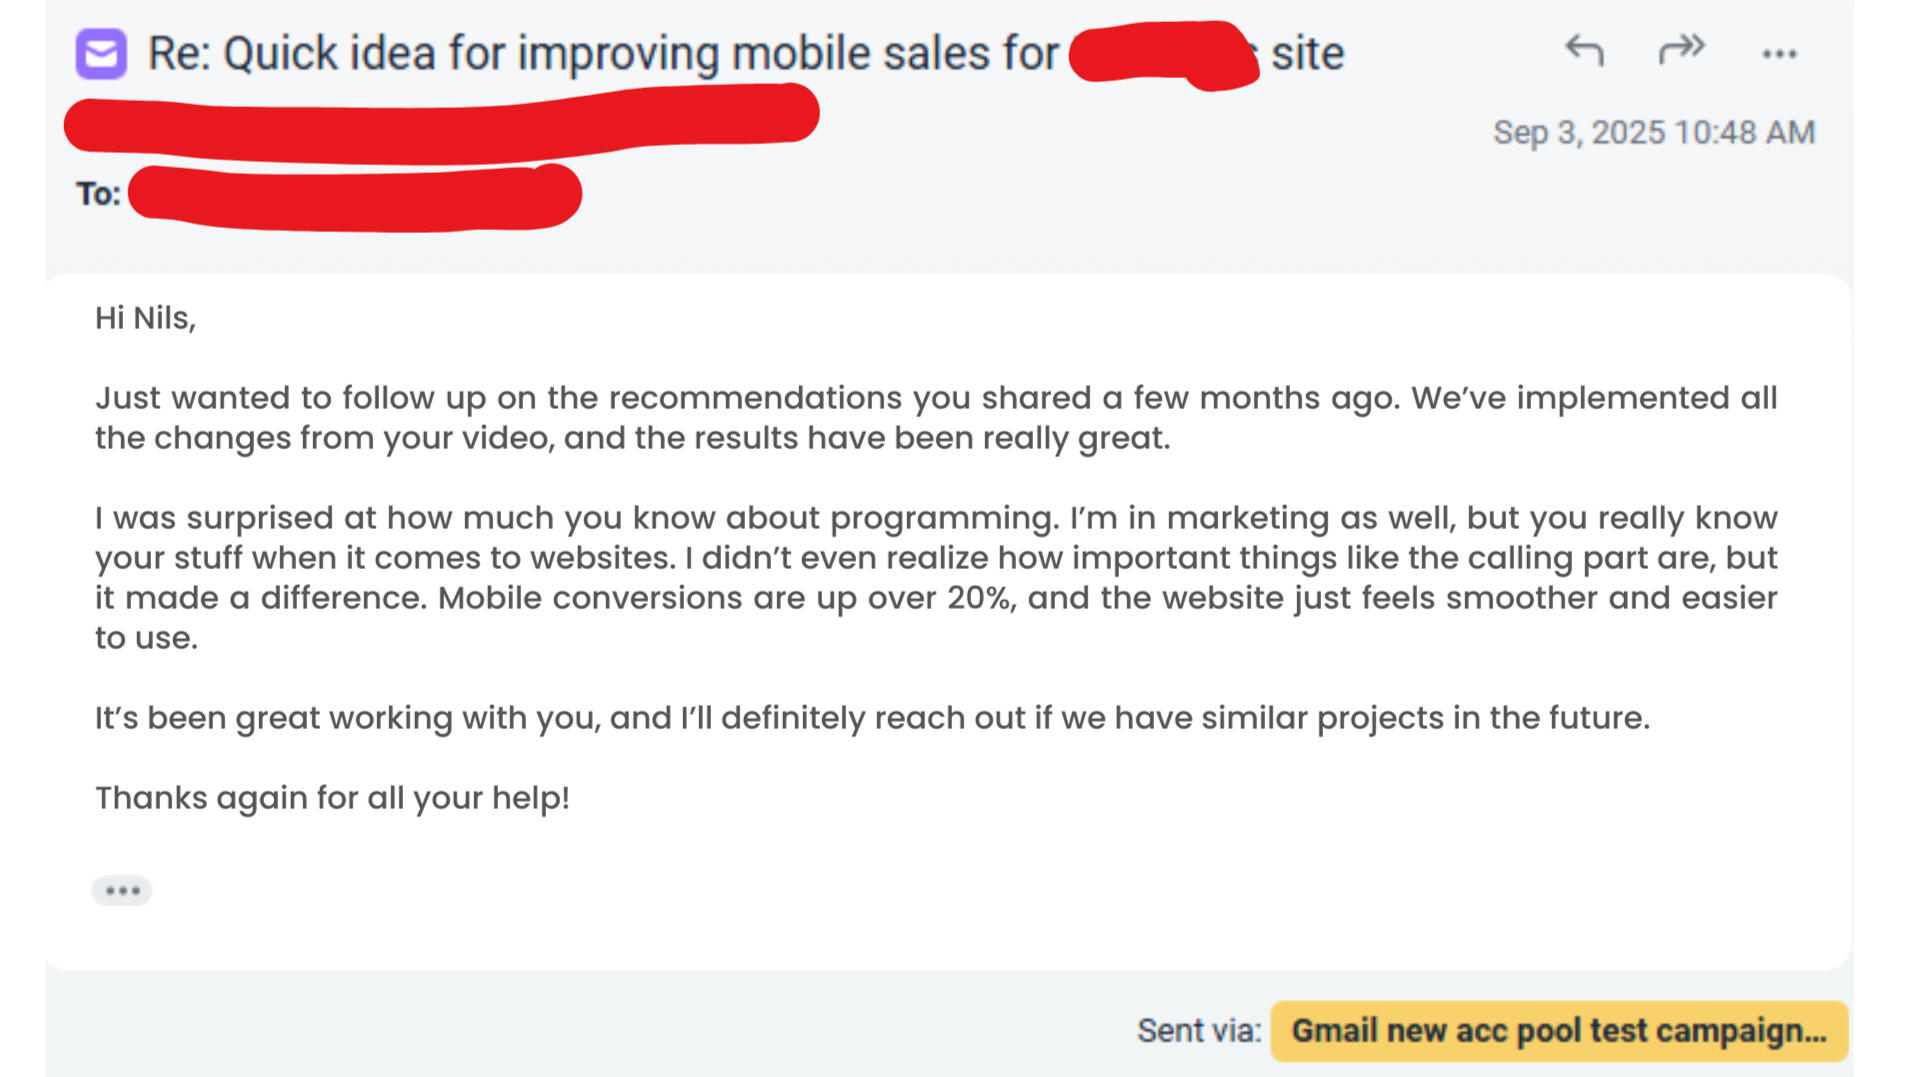The image size is (1909, 1077).
Task: Click the reply arrow icon
Action: (1584, 50)
